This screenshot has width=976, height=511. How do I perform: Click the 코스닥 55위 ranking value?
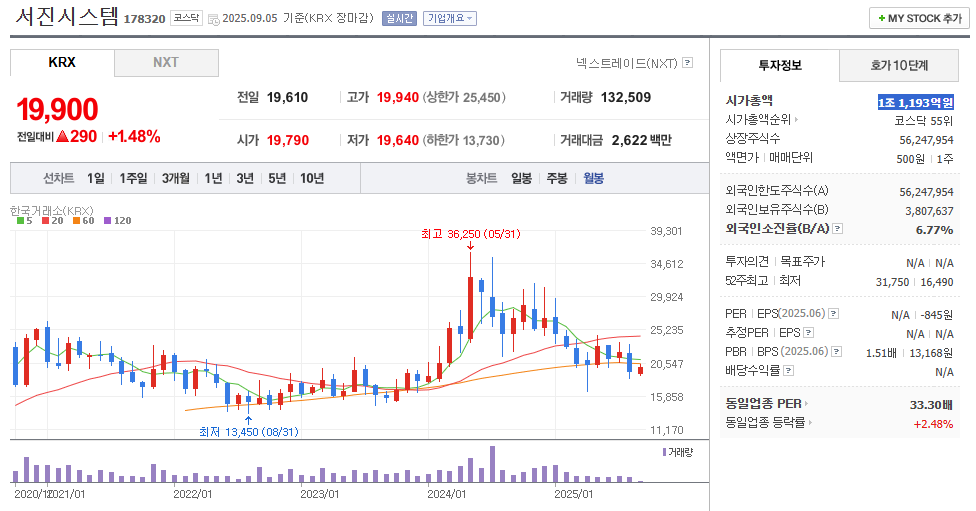coord(924,121)
